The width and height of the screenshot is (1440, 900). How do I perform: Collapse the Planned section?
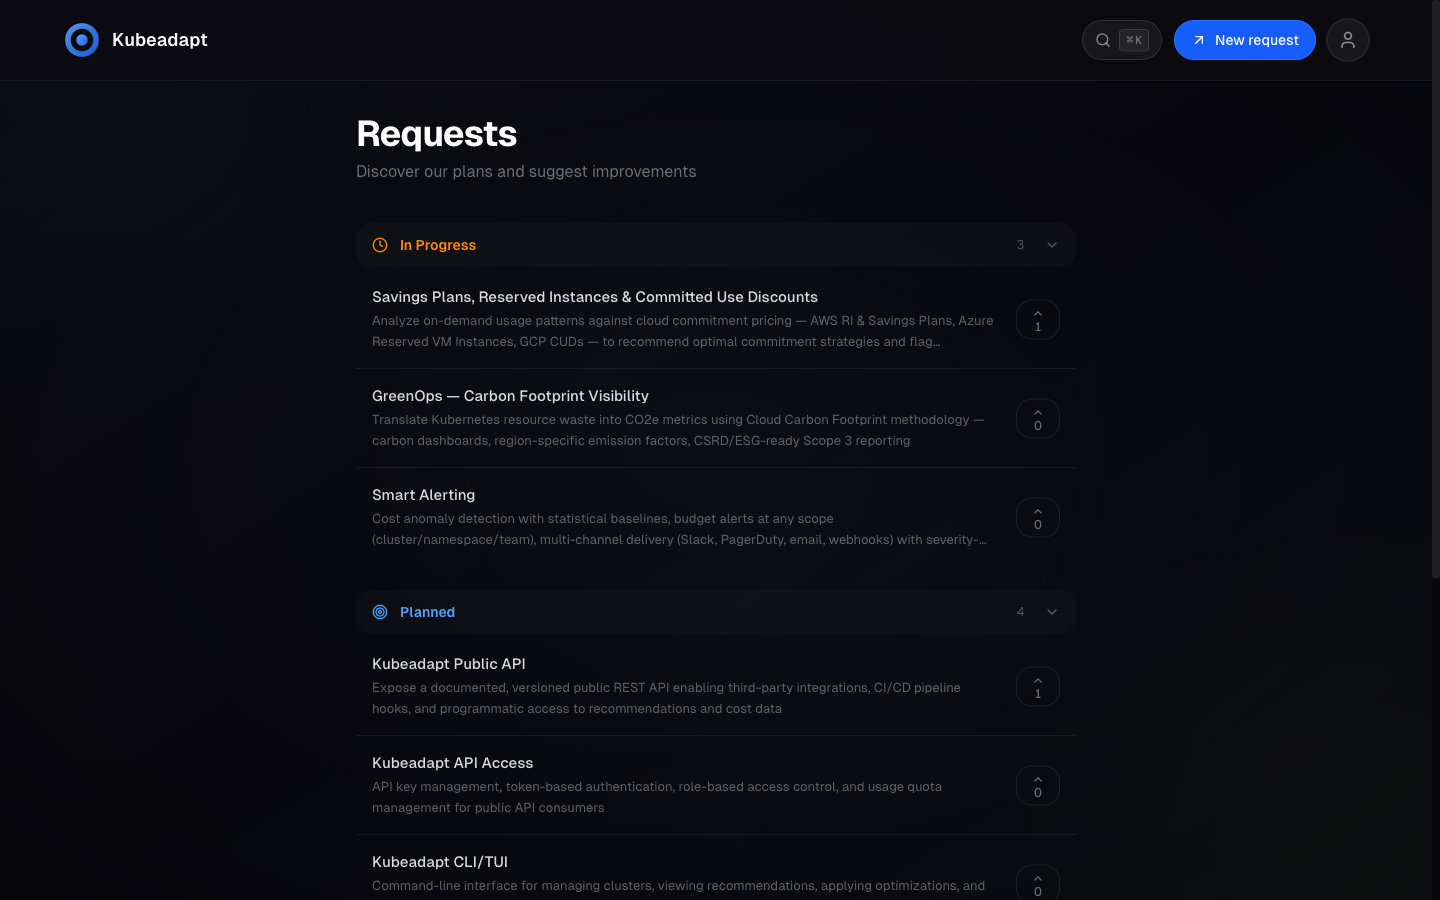tap(1050, 611)
